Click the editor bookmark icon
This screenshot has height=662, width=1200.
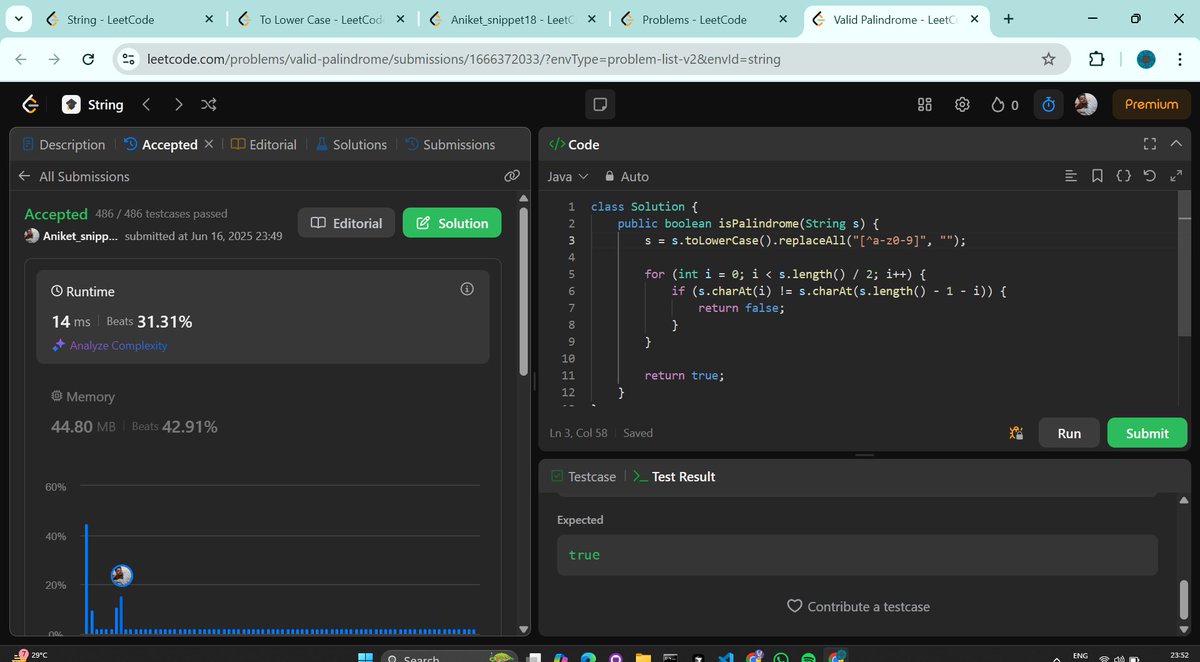point(1097,176)
